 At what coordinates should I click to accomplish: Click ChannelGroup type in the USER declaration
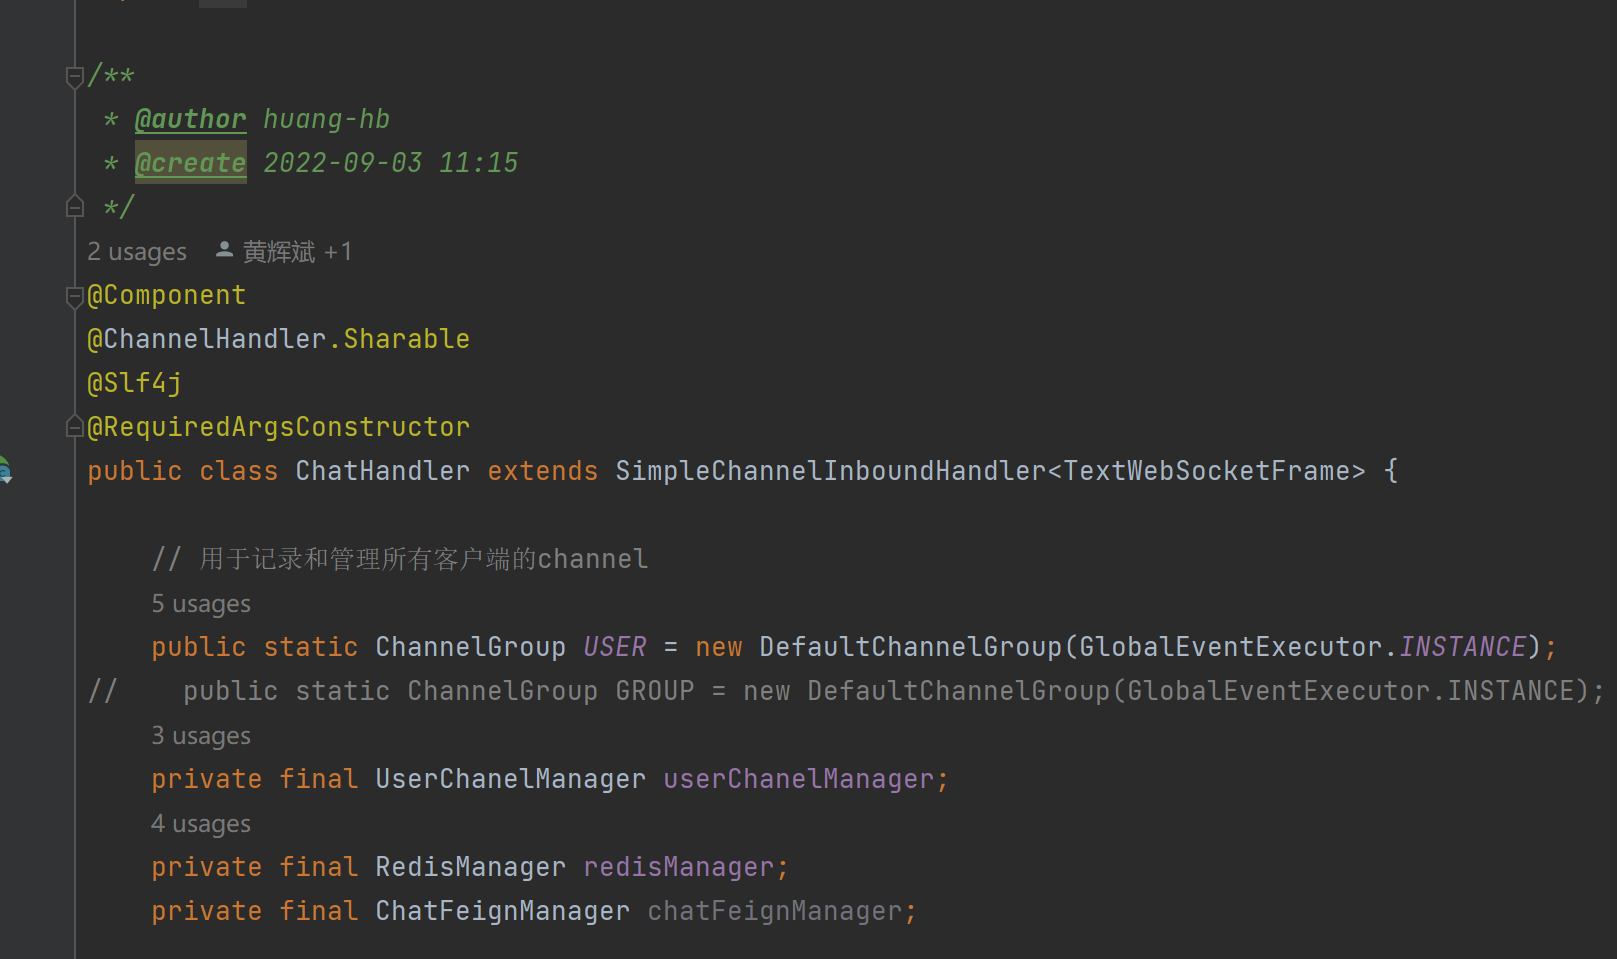click(x=471, y=647)
